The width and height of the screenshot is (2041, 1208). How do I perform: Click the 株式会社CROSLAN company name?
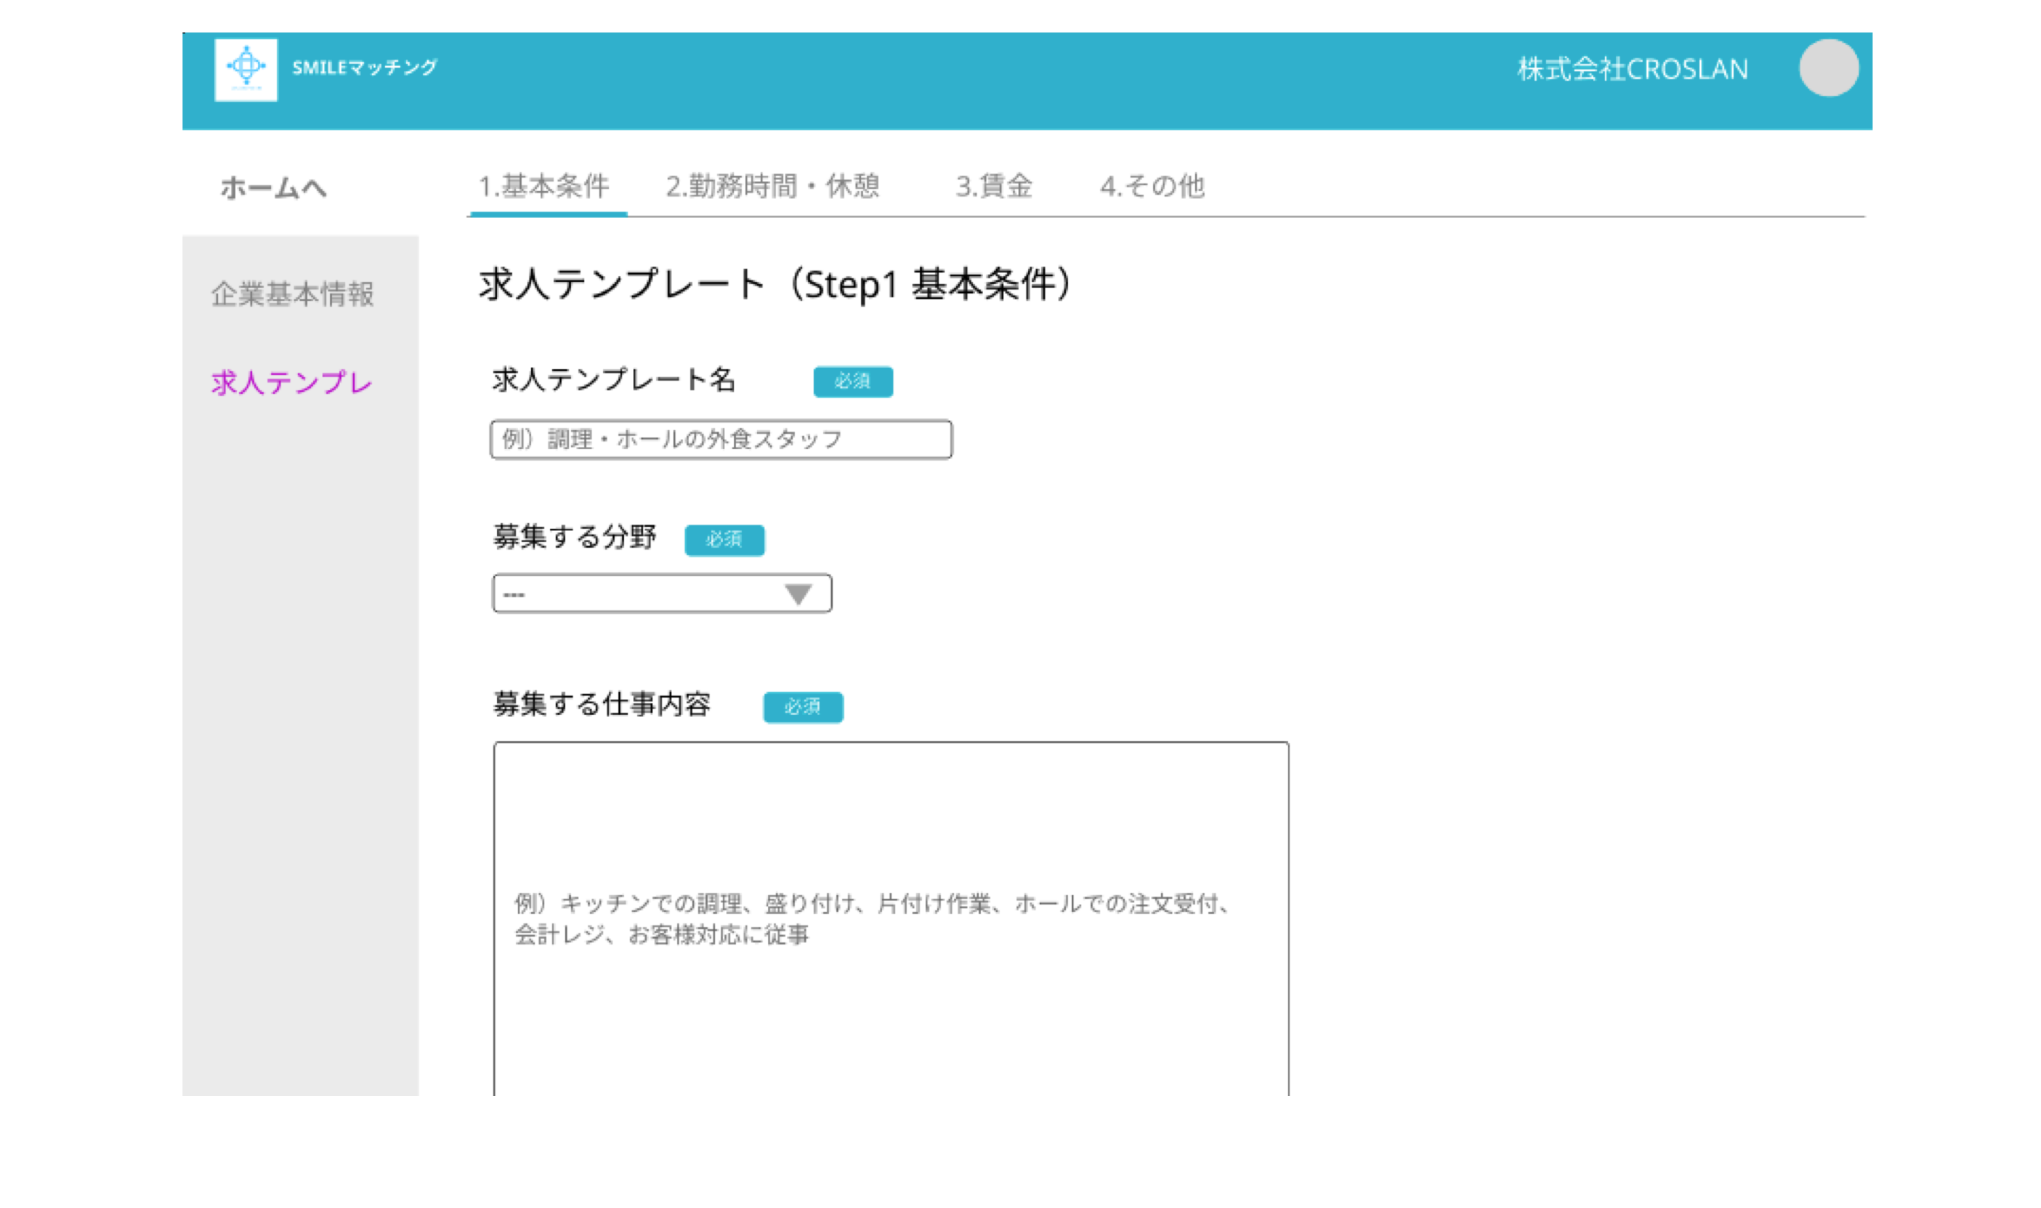pos(1632,69)
